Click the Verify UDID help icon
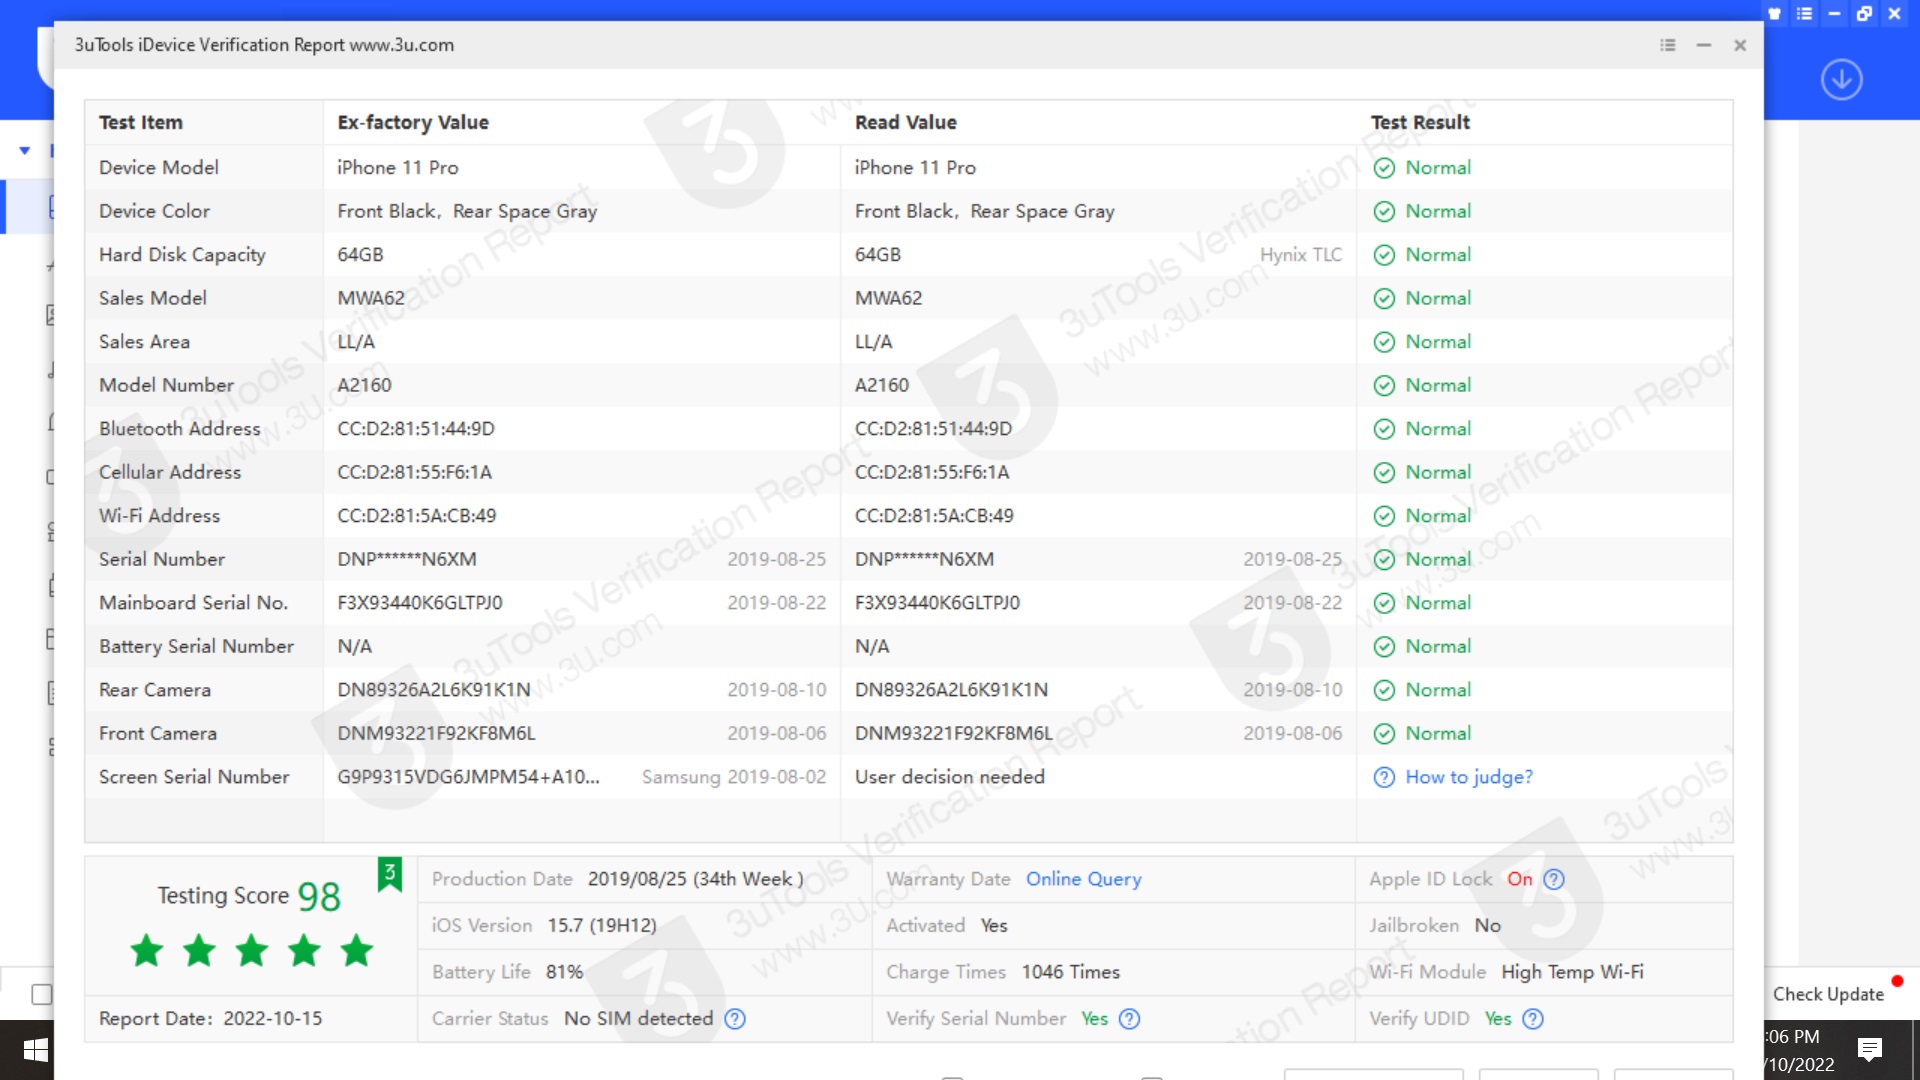 coord(1533,1019)
